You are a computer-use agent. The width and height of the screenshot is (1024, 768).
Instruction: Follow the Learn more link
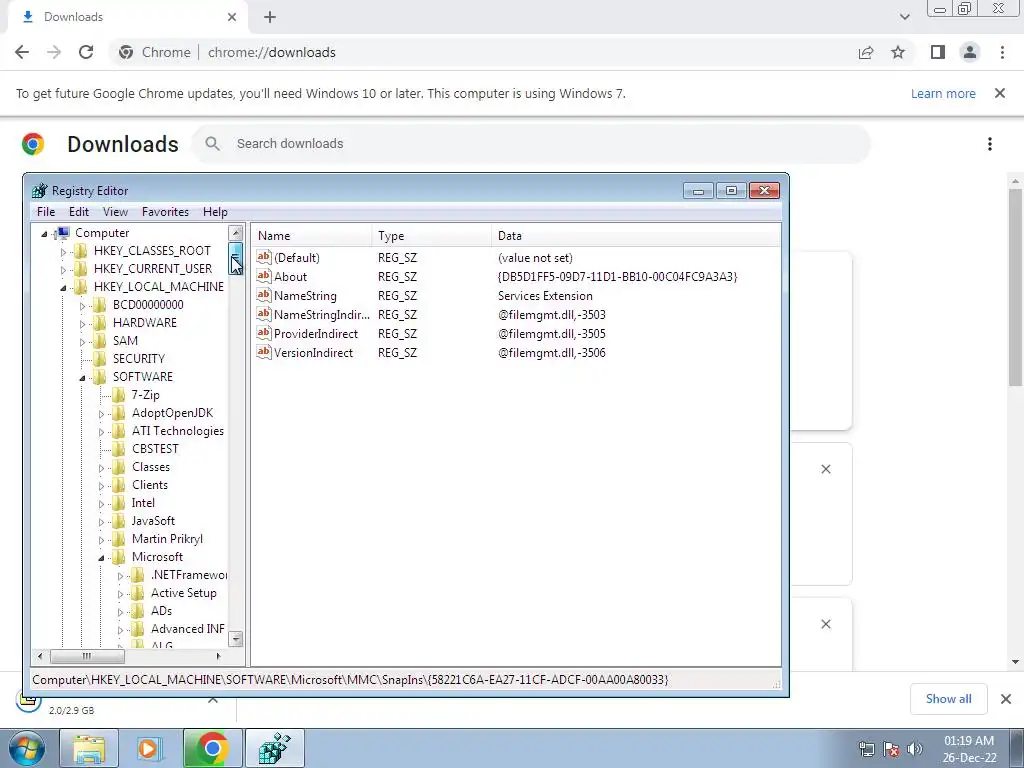[x=943, y=93]
